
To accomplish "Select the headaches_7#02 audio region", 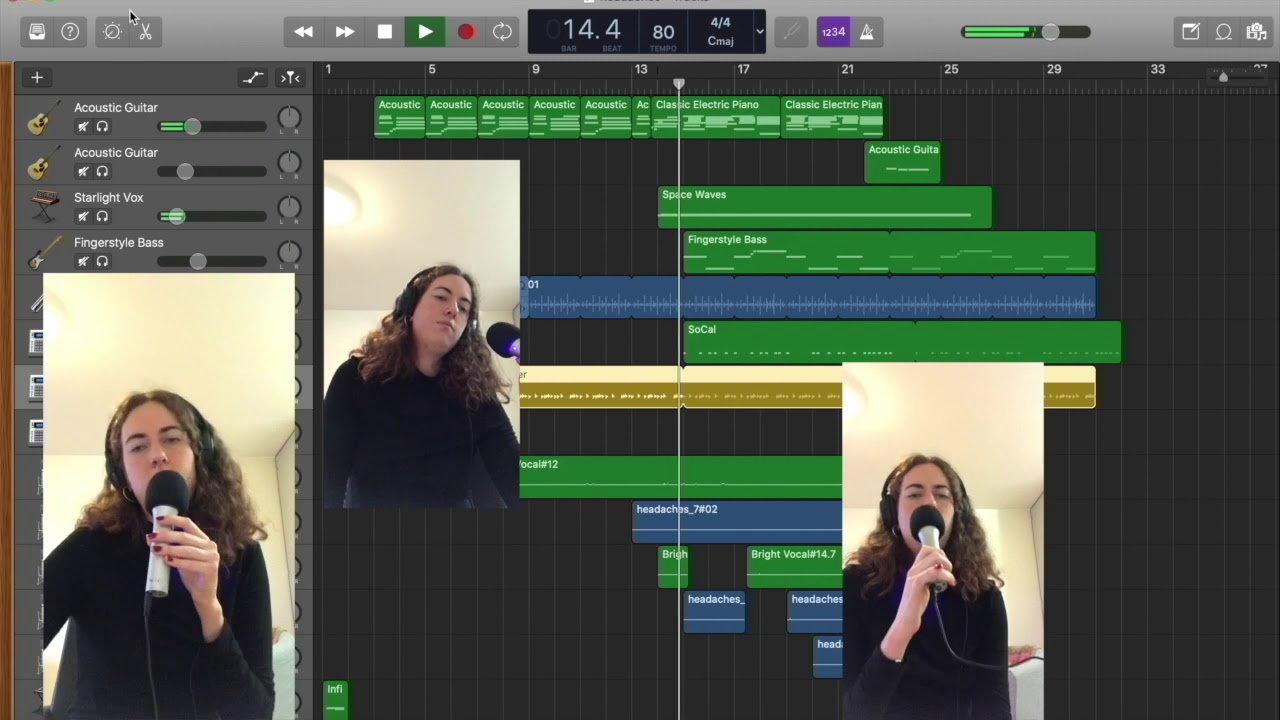I will [x=738, y=523].
